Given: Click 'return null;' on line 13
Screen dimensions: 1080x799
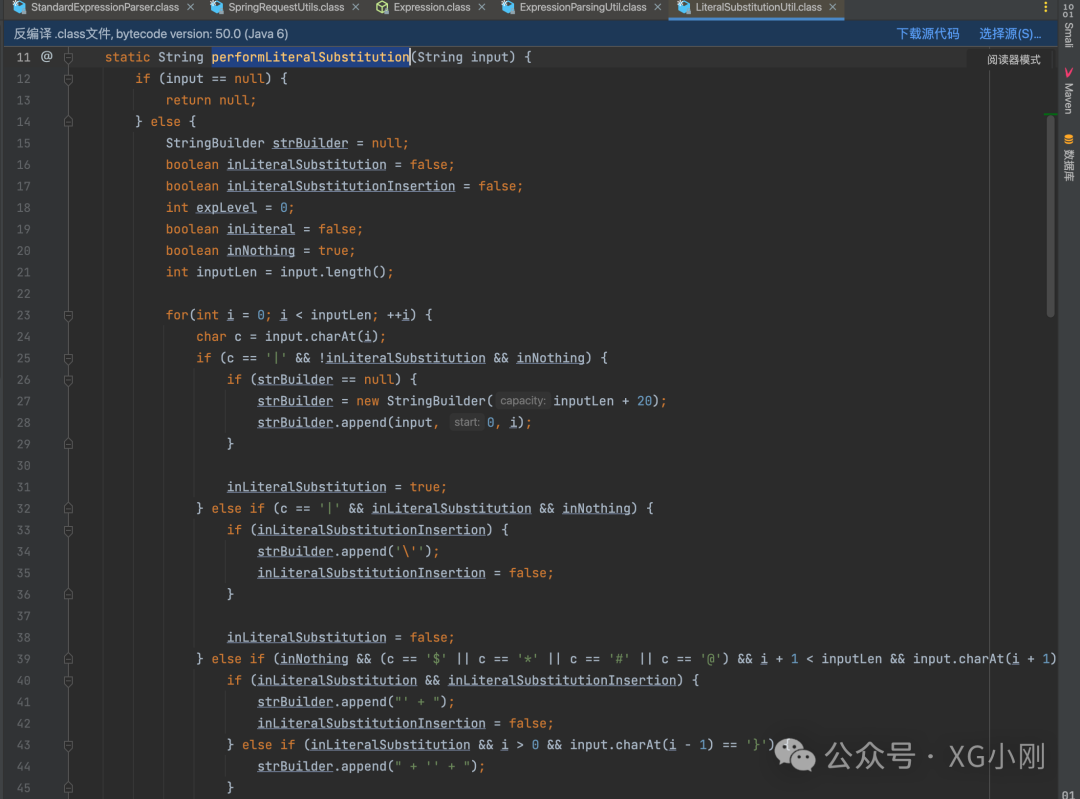Looking at the screenshot, I should click(x=211, y=100).
